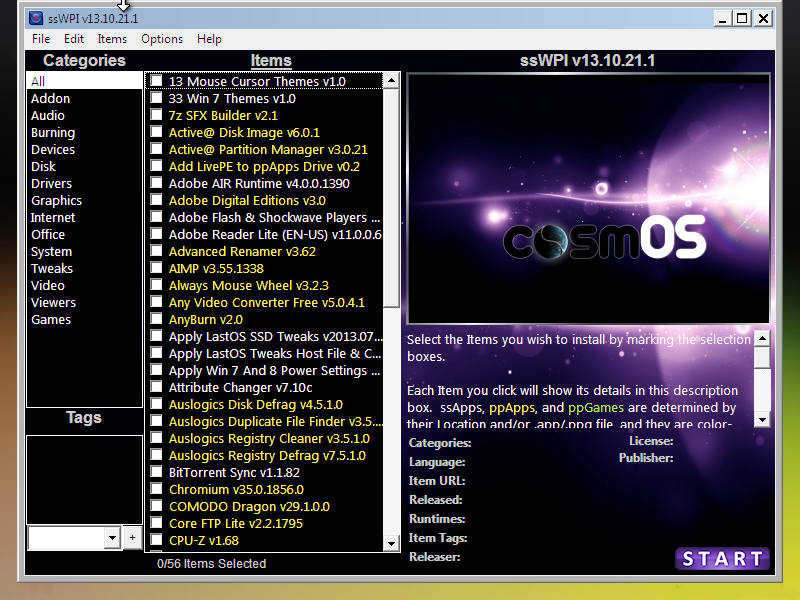Select the Active@ Disk Image checkbox
800x600 pixels.
156,132
